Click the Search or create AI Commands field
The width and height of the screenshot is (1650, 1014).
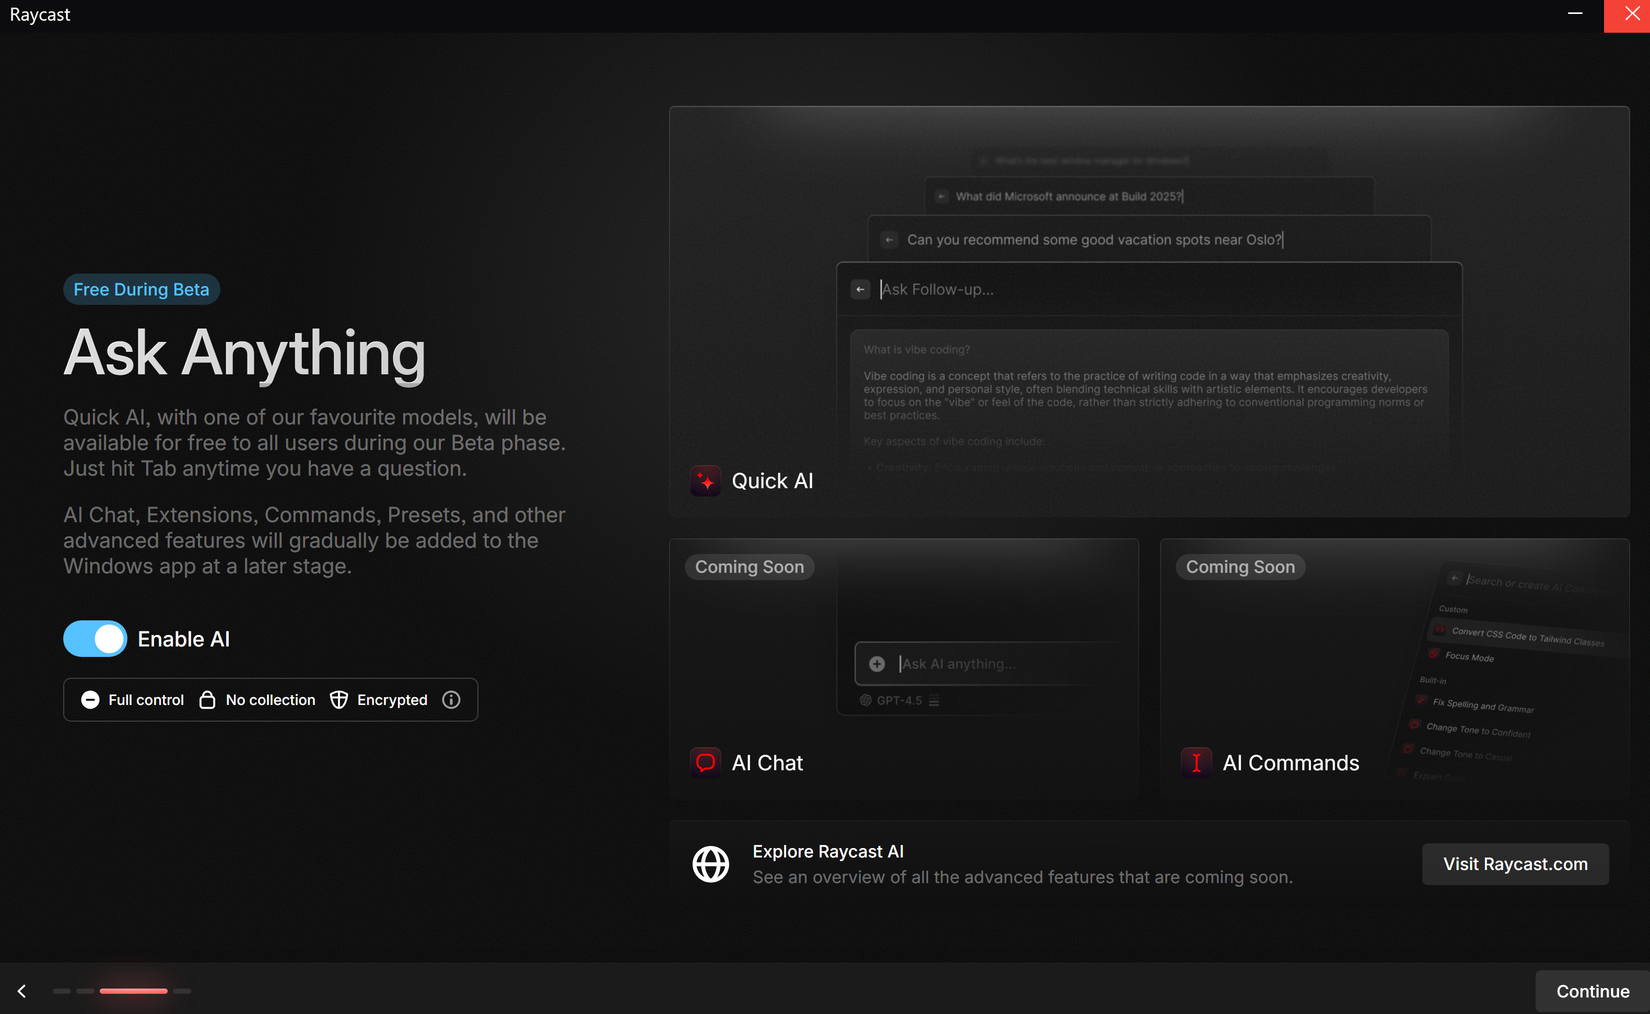[1535, 583]
